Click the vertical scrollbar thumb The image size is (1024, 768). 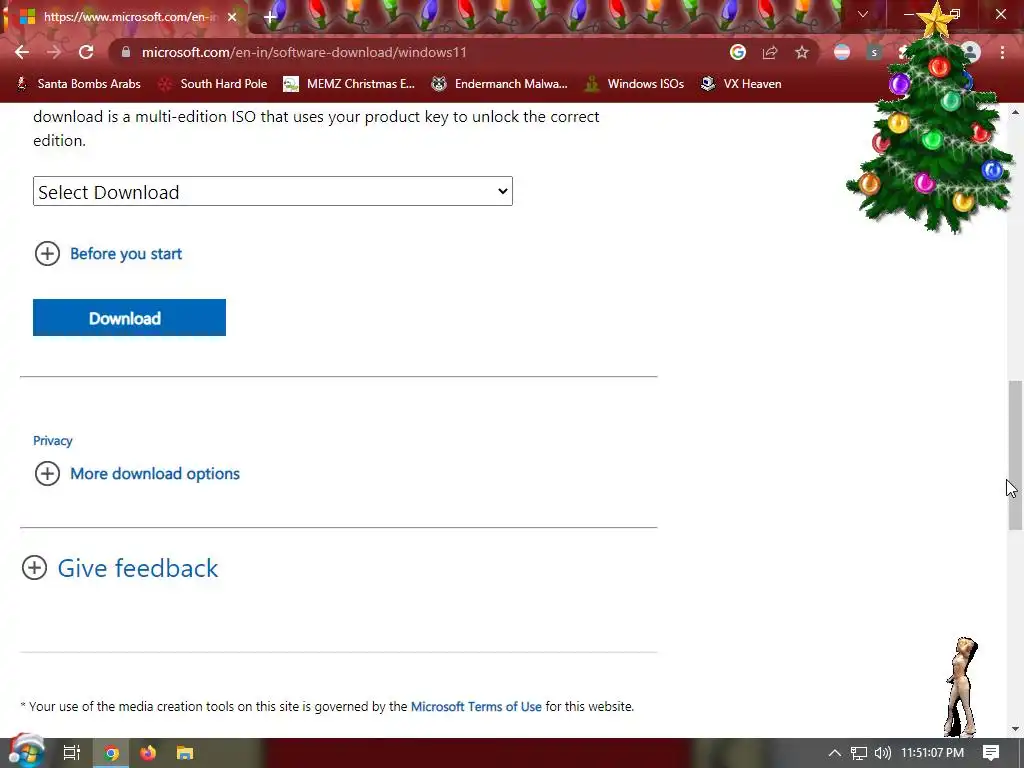[x=1016, y=455]
